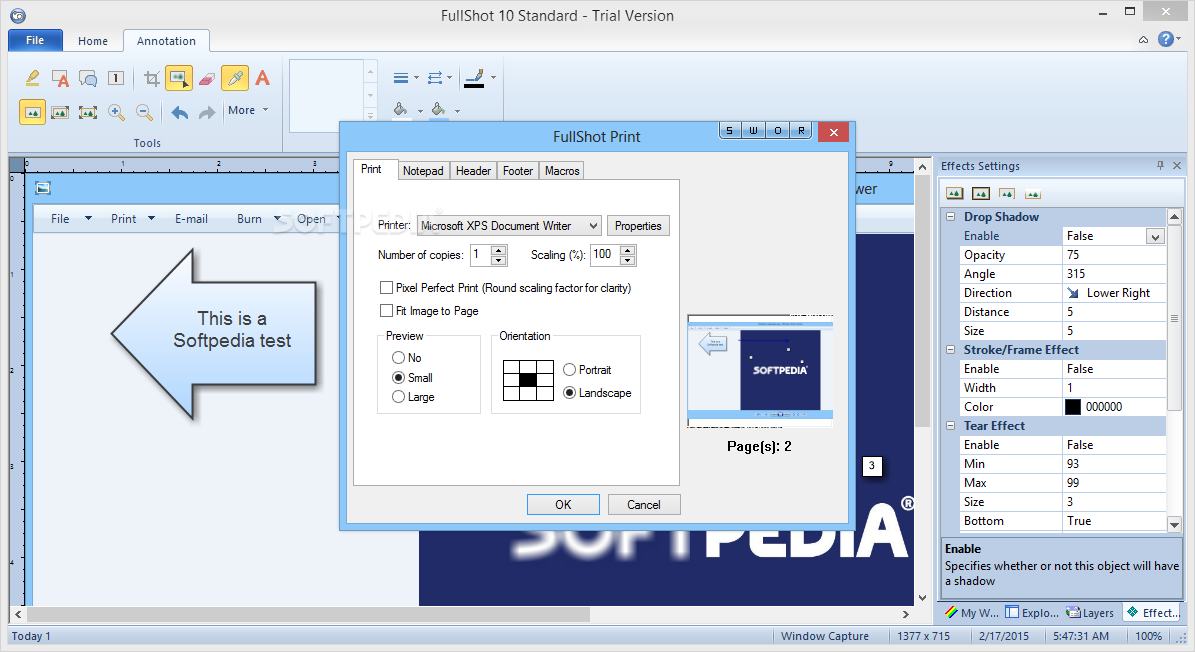Select the crop tool
Image resolution: width=1195 pixels, height=652 pixels.
coord(152,78)
